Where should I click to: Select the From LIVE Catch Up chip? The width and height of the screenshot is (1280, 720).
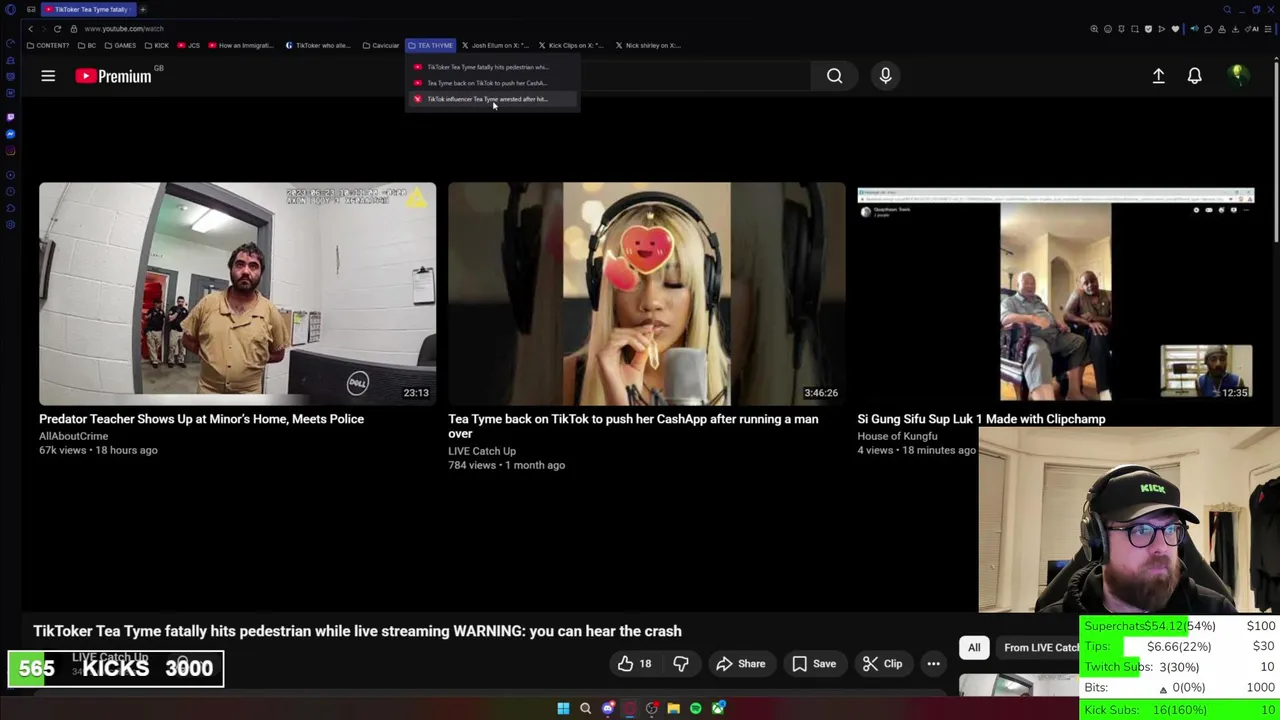point(1040,648)
